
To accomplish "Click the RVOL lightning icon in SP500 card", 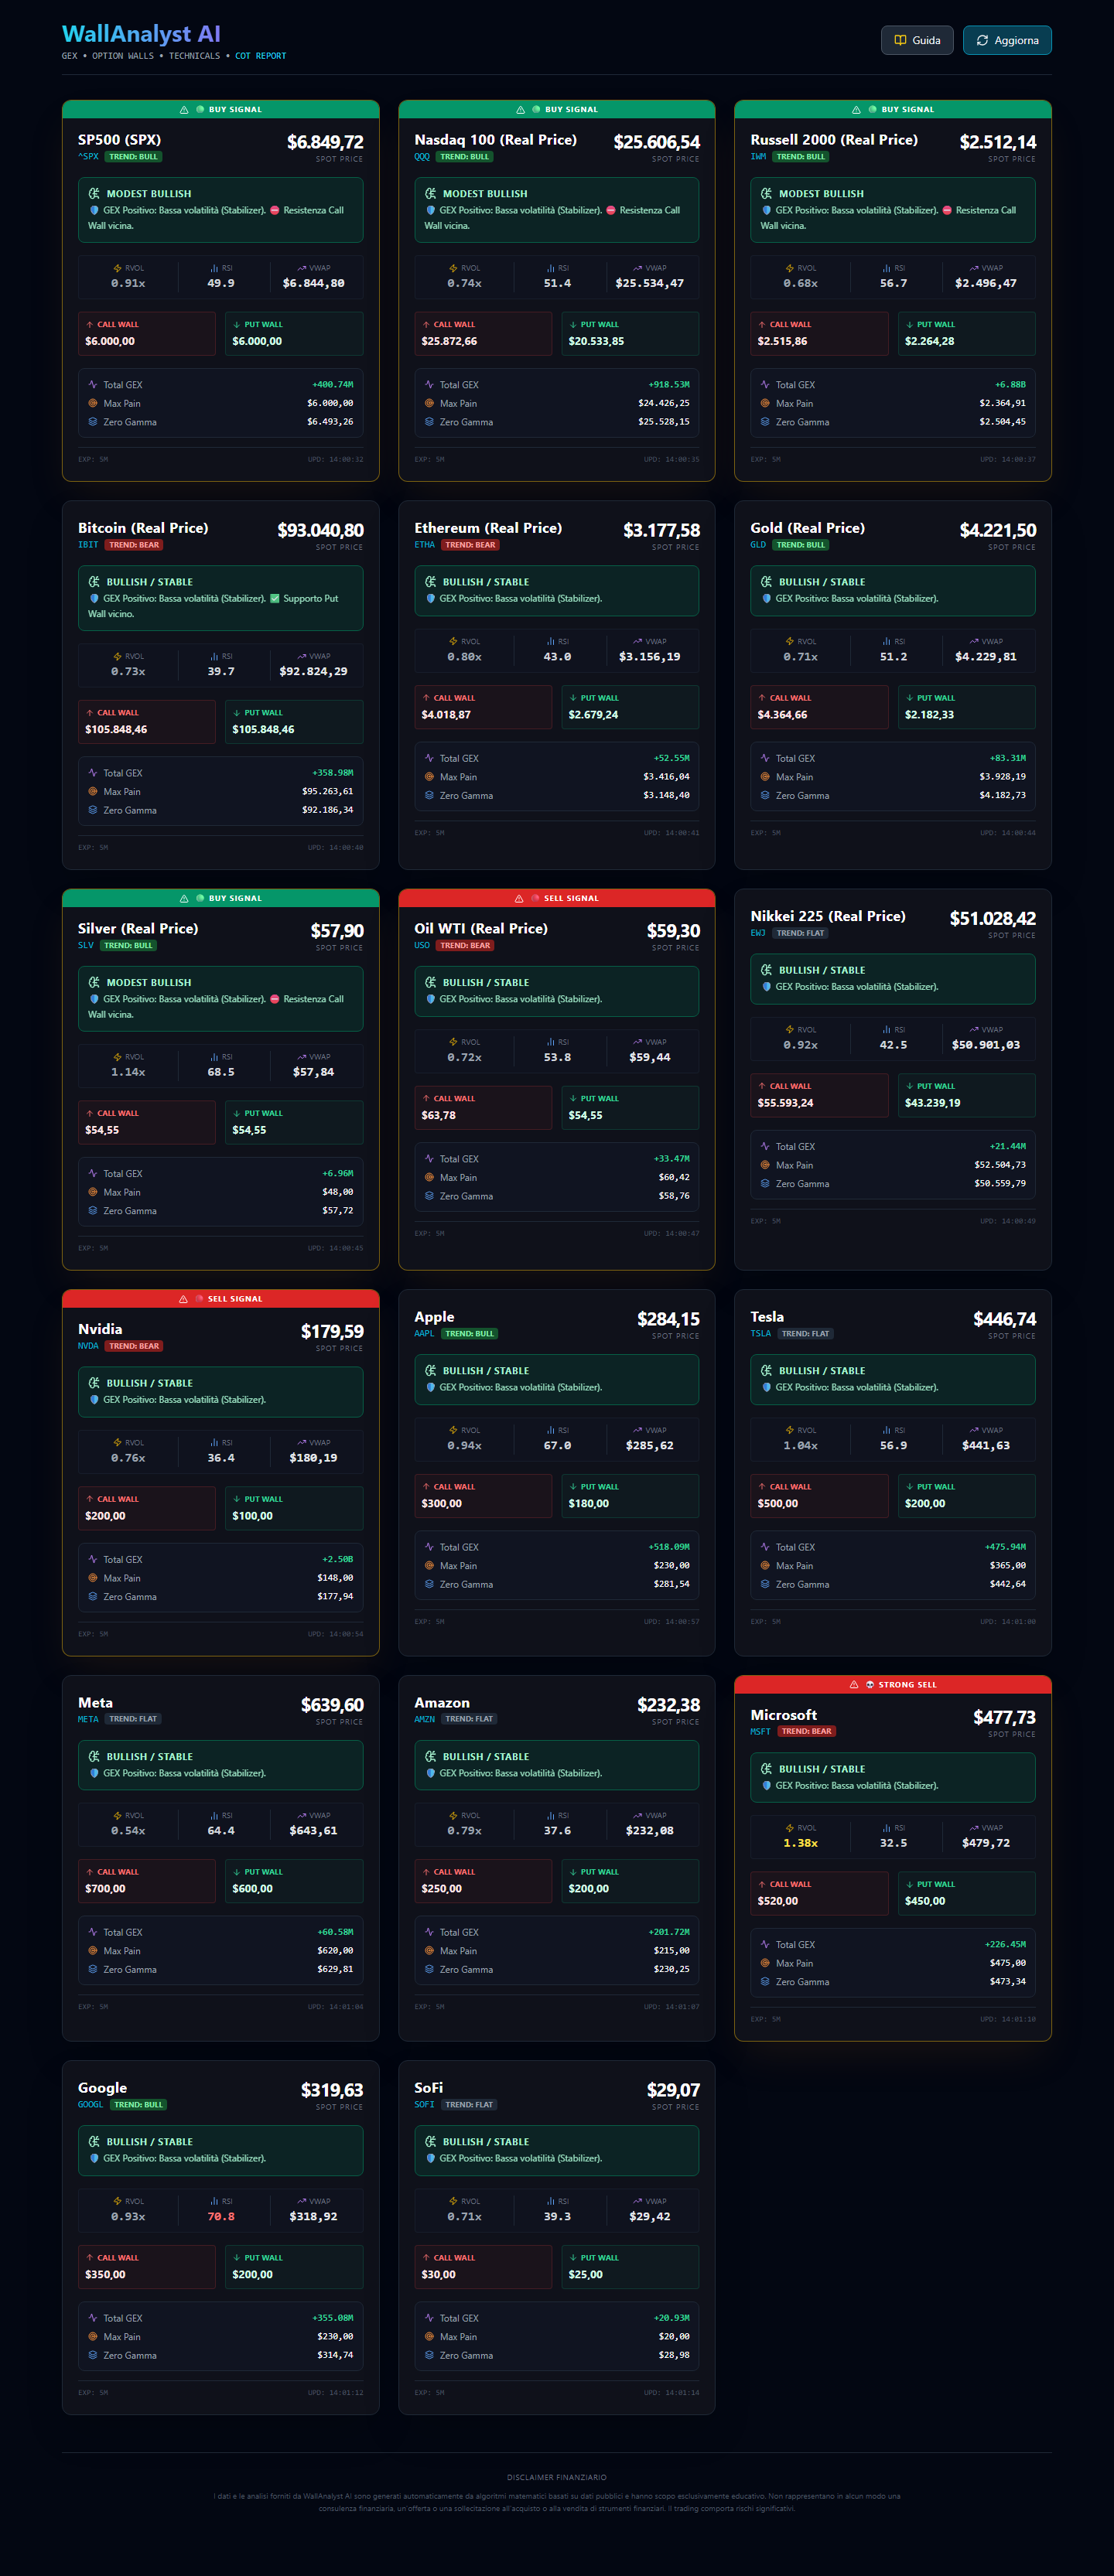I will click(117, 268).
